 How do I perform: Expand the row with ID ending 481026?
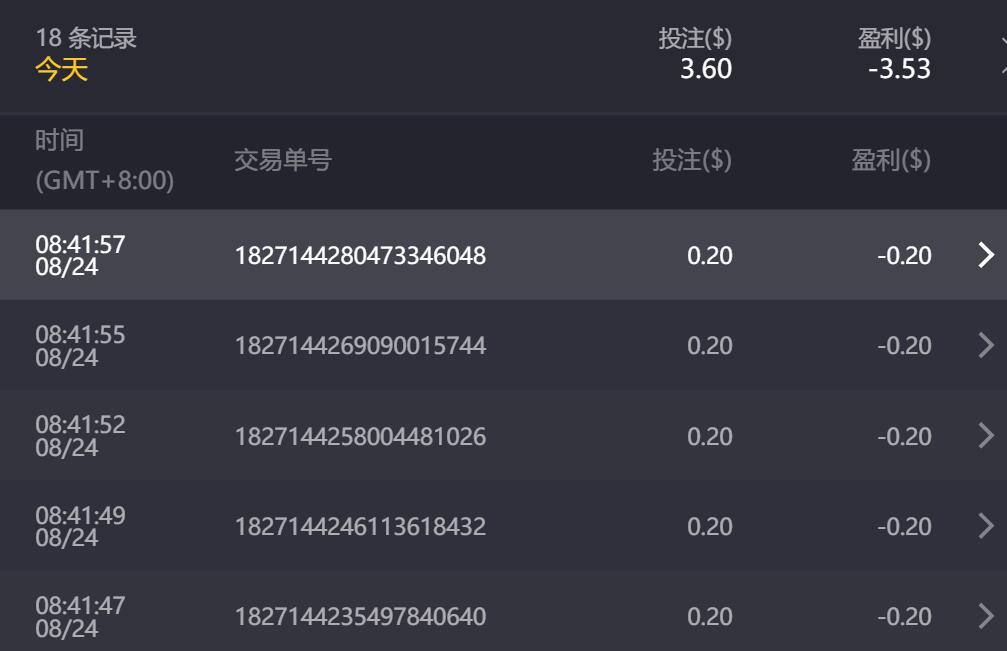(x=986, y=436)
